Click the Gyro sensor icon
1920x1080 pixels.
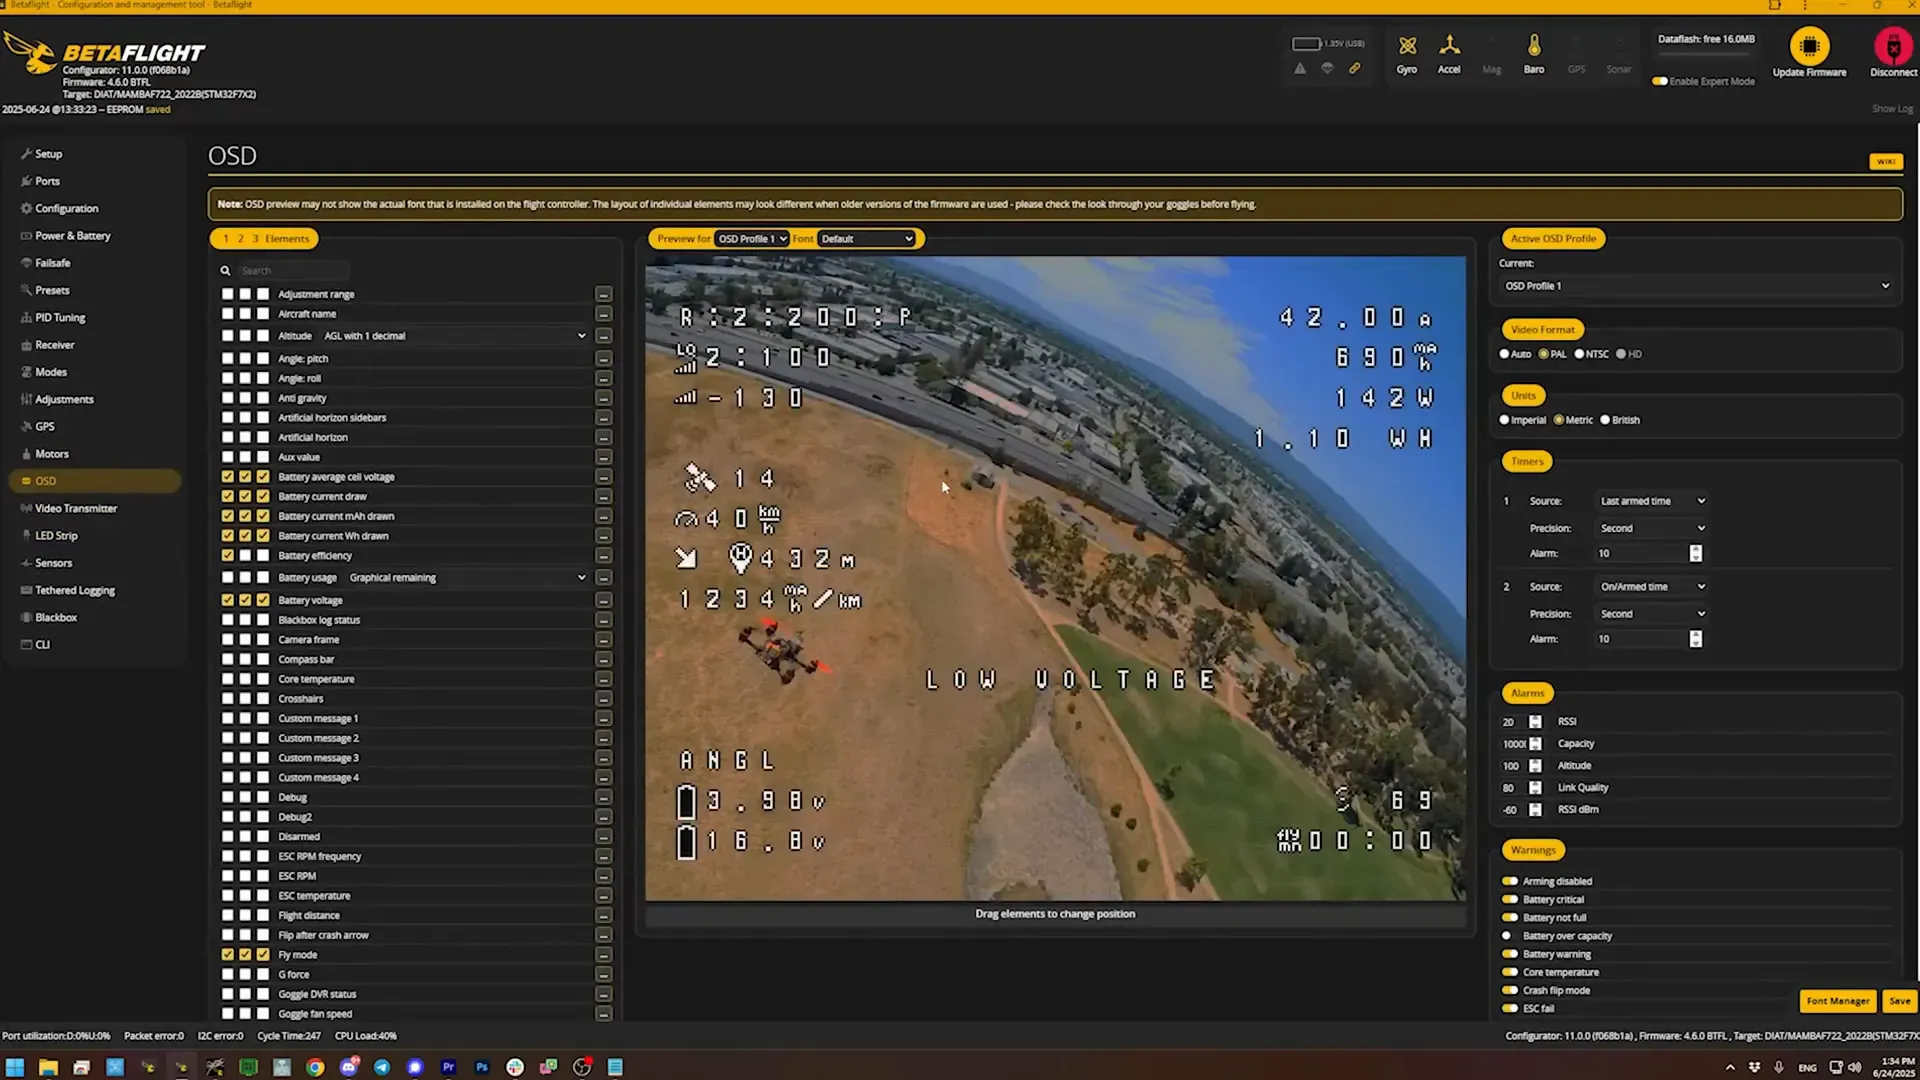(x=1407, y=47)
